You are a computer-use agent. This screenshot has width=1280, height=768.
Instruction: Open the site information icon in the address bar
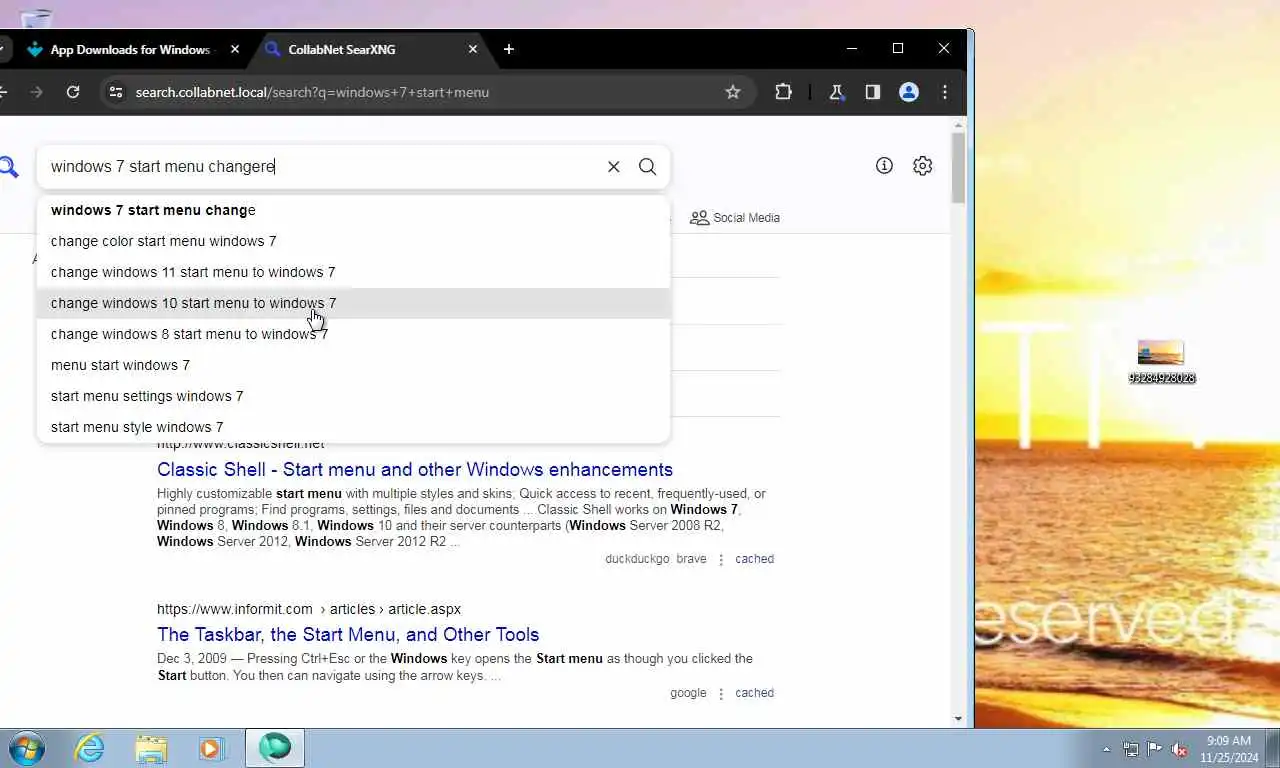pyautogui.click(x=116, y=92)
